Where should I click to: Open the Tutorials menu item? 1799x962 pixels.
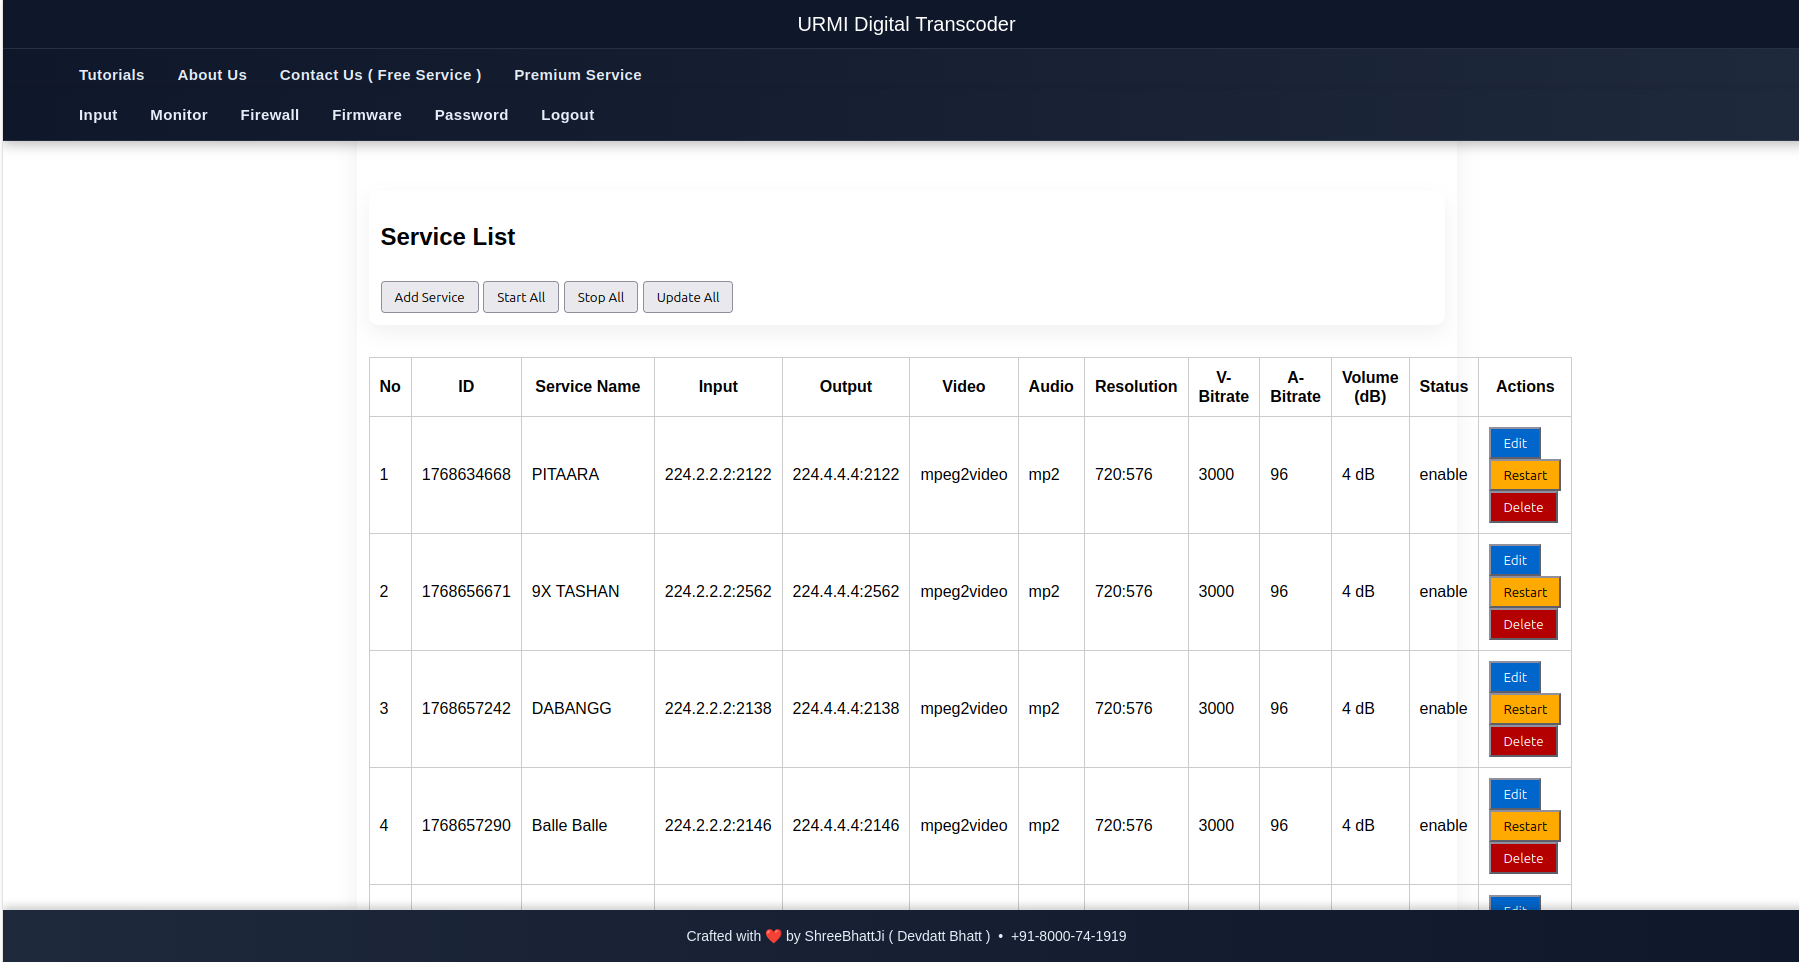coord(112,75)
